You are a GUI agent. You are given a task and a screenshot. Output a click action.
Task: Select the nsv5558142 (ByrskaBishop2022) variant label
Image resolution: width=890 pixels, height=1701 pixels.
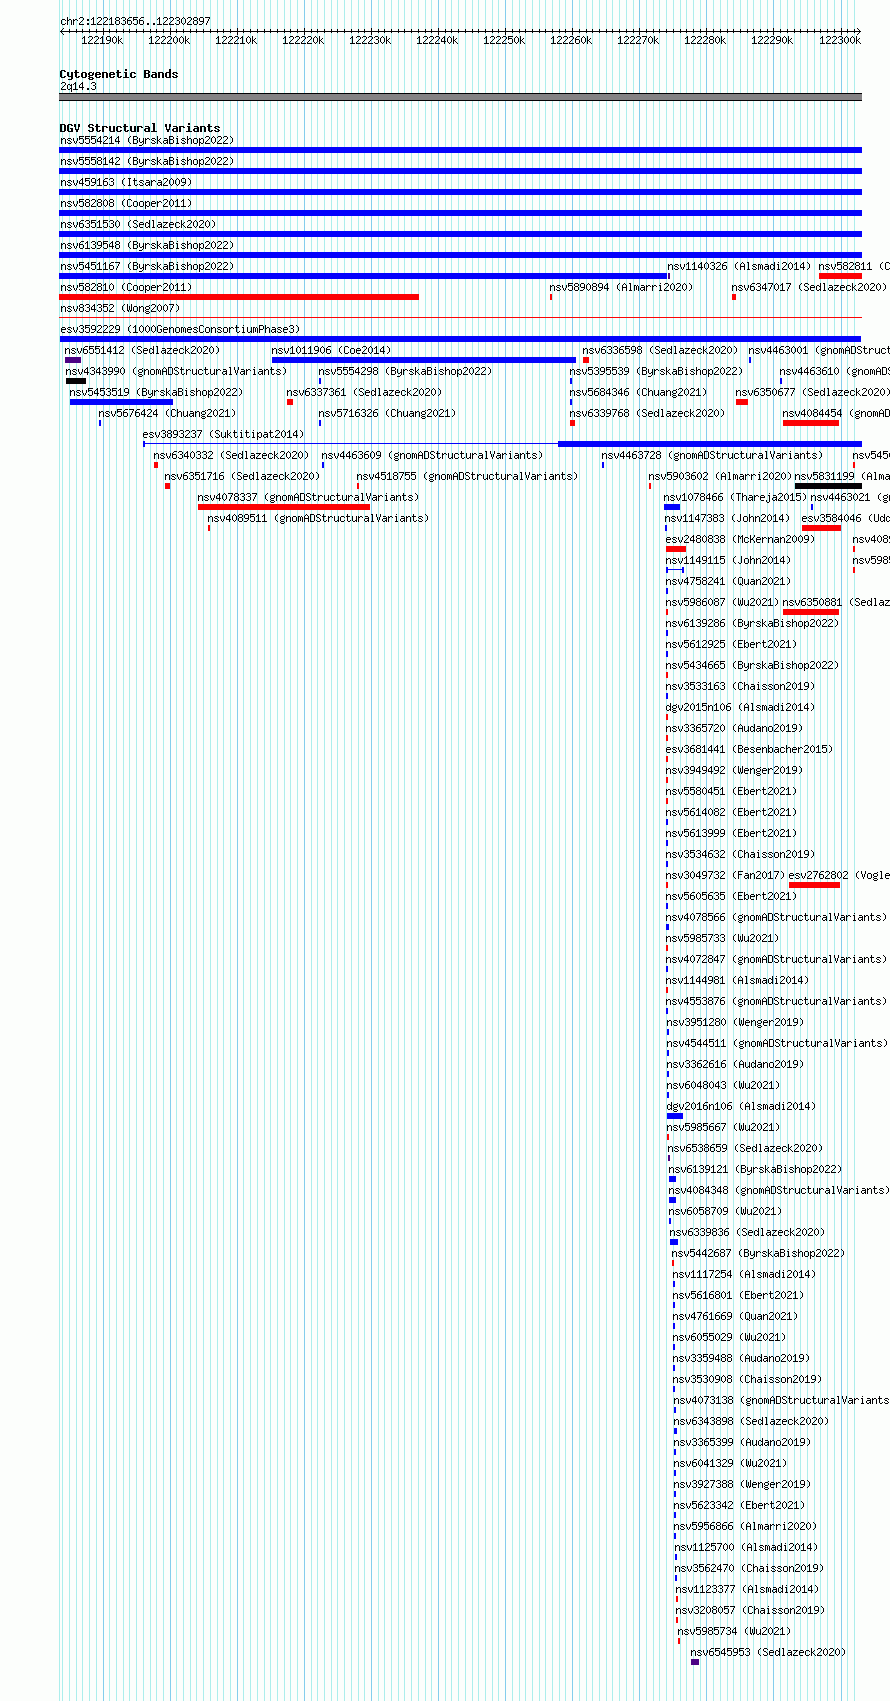pos(147,162)
